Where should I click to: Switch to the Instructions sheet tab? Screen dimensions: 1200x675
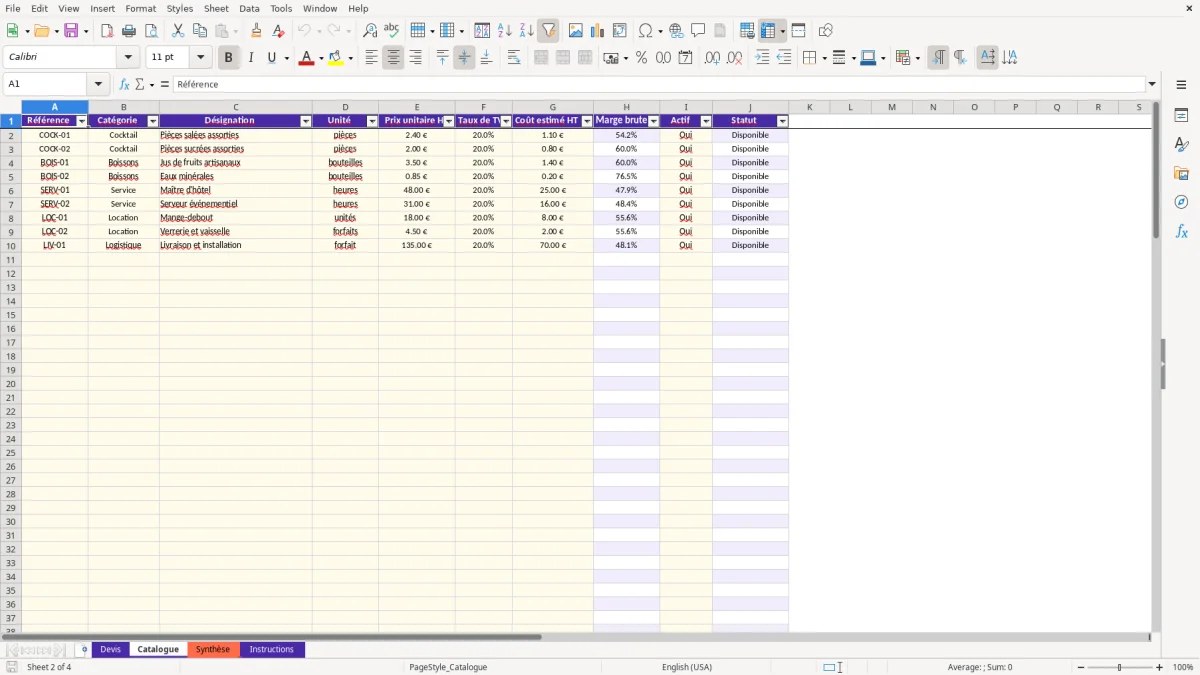point(272,650)
